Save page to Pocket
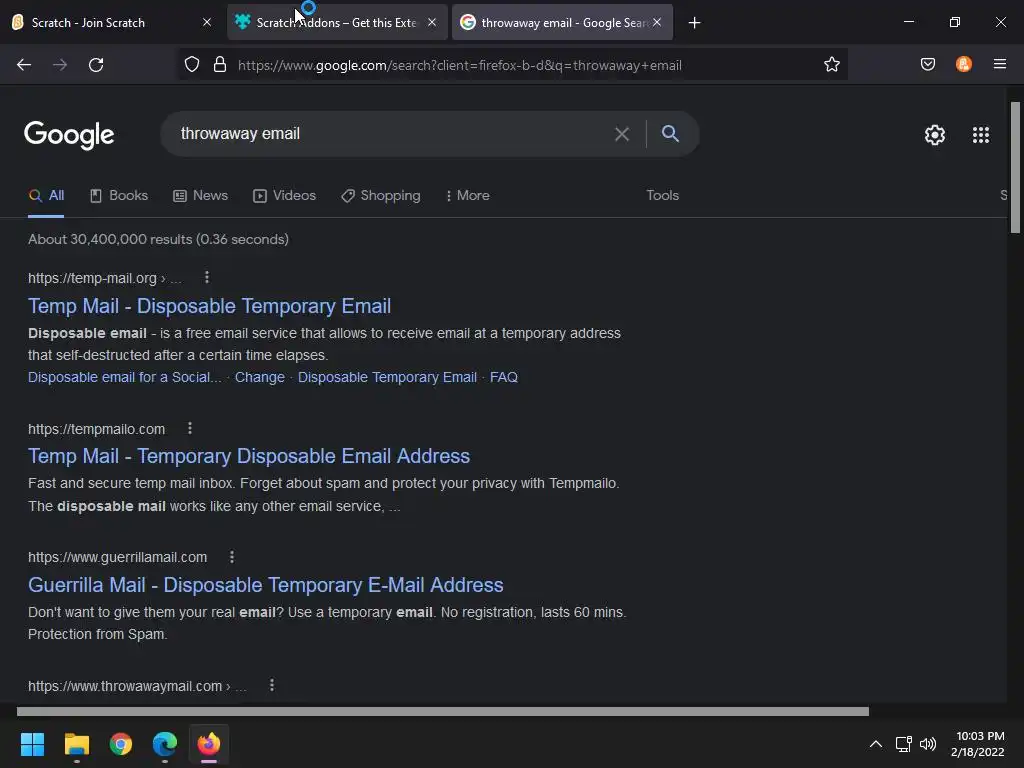This screenshot has width=1024, height=768. [927, 65]
